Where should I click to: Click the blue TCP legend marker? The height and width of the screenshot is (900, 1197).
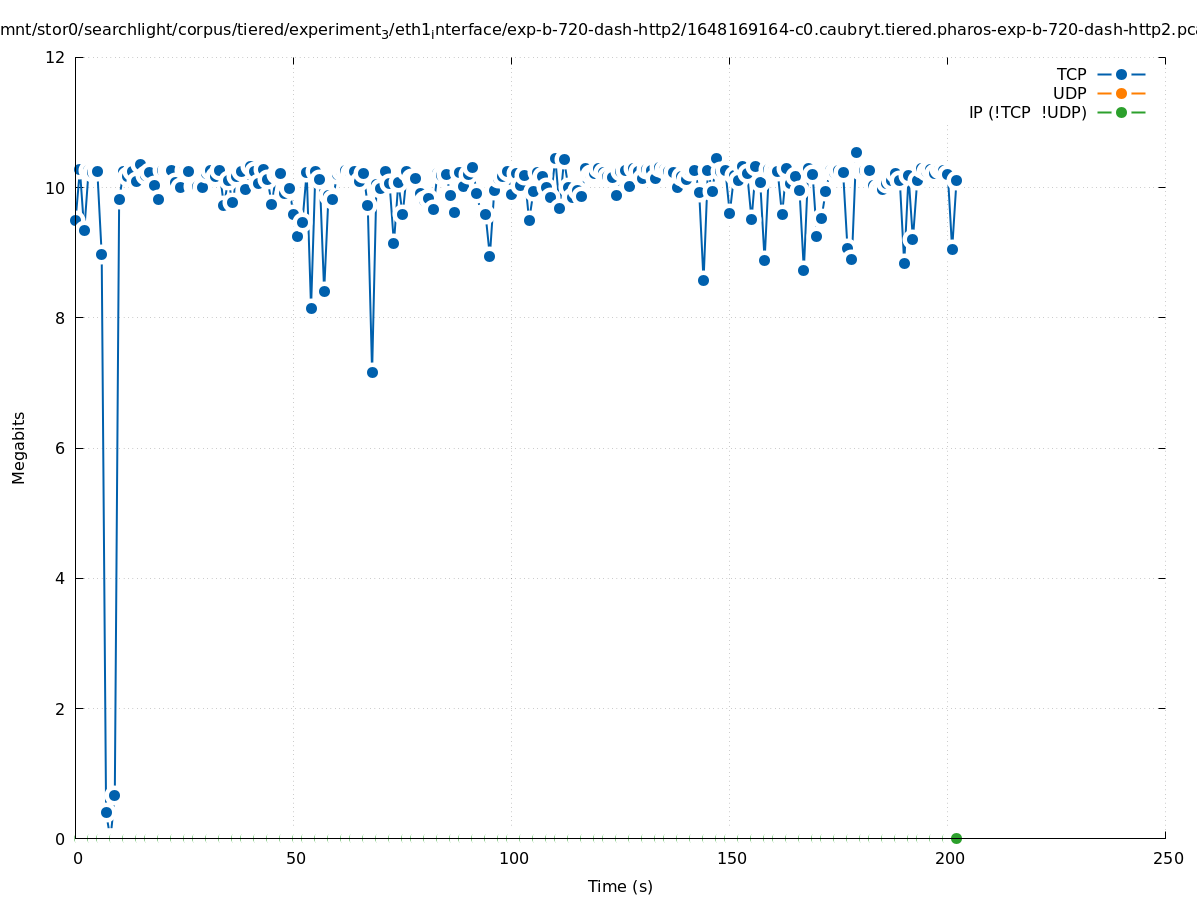coord(1121,74)
